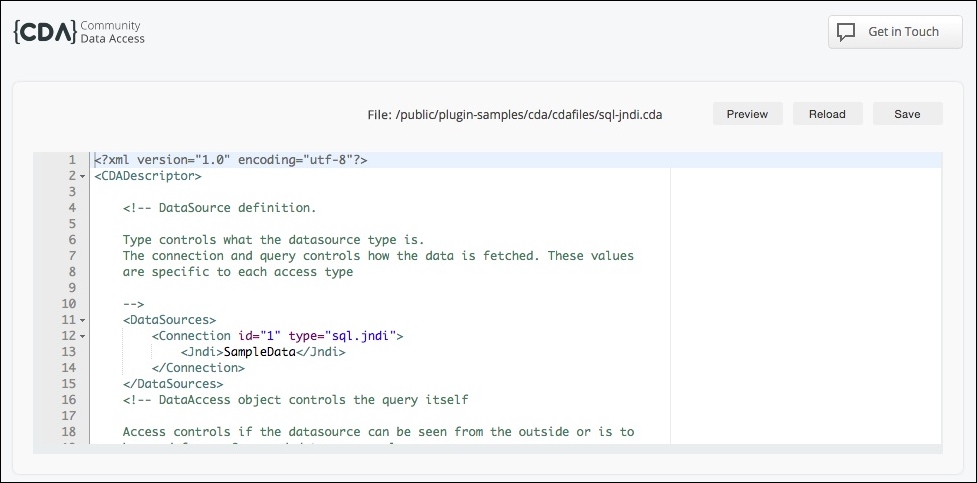Click the id="1" attribute of Connection
This screenshot has height=483, width=977.
pos(259,336)
